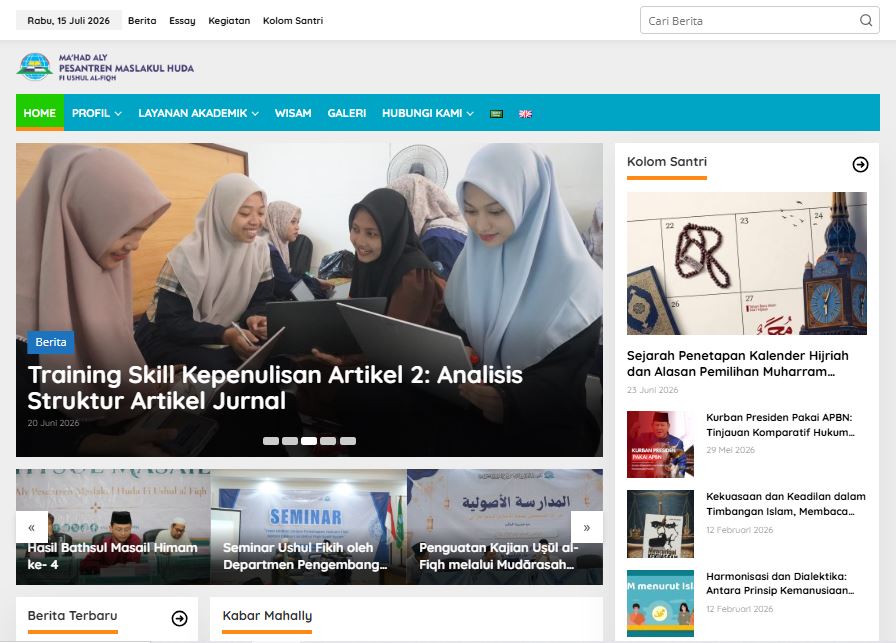Open Berita in the top bar
This screenshot has width=896, height=643.
click(142, 21)
